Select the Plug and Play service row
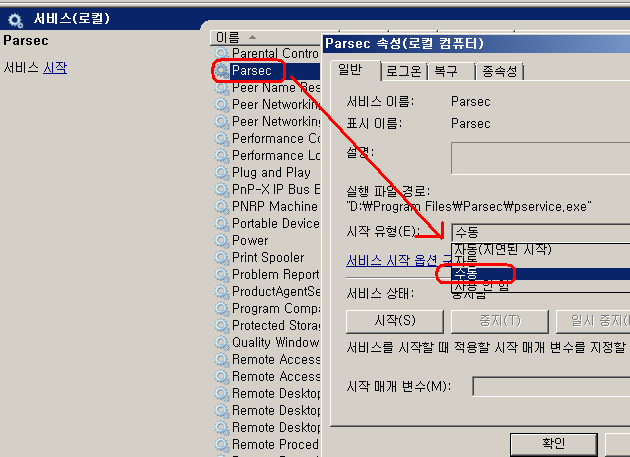The width and height of the screenshot is (630, 457). (268, 173)
